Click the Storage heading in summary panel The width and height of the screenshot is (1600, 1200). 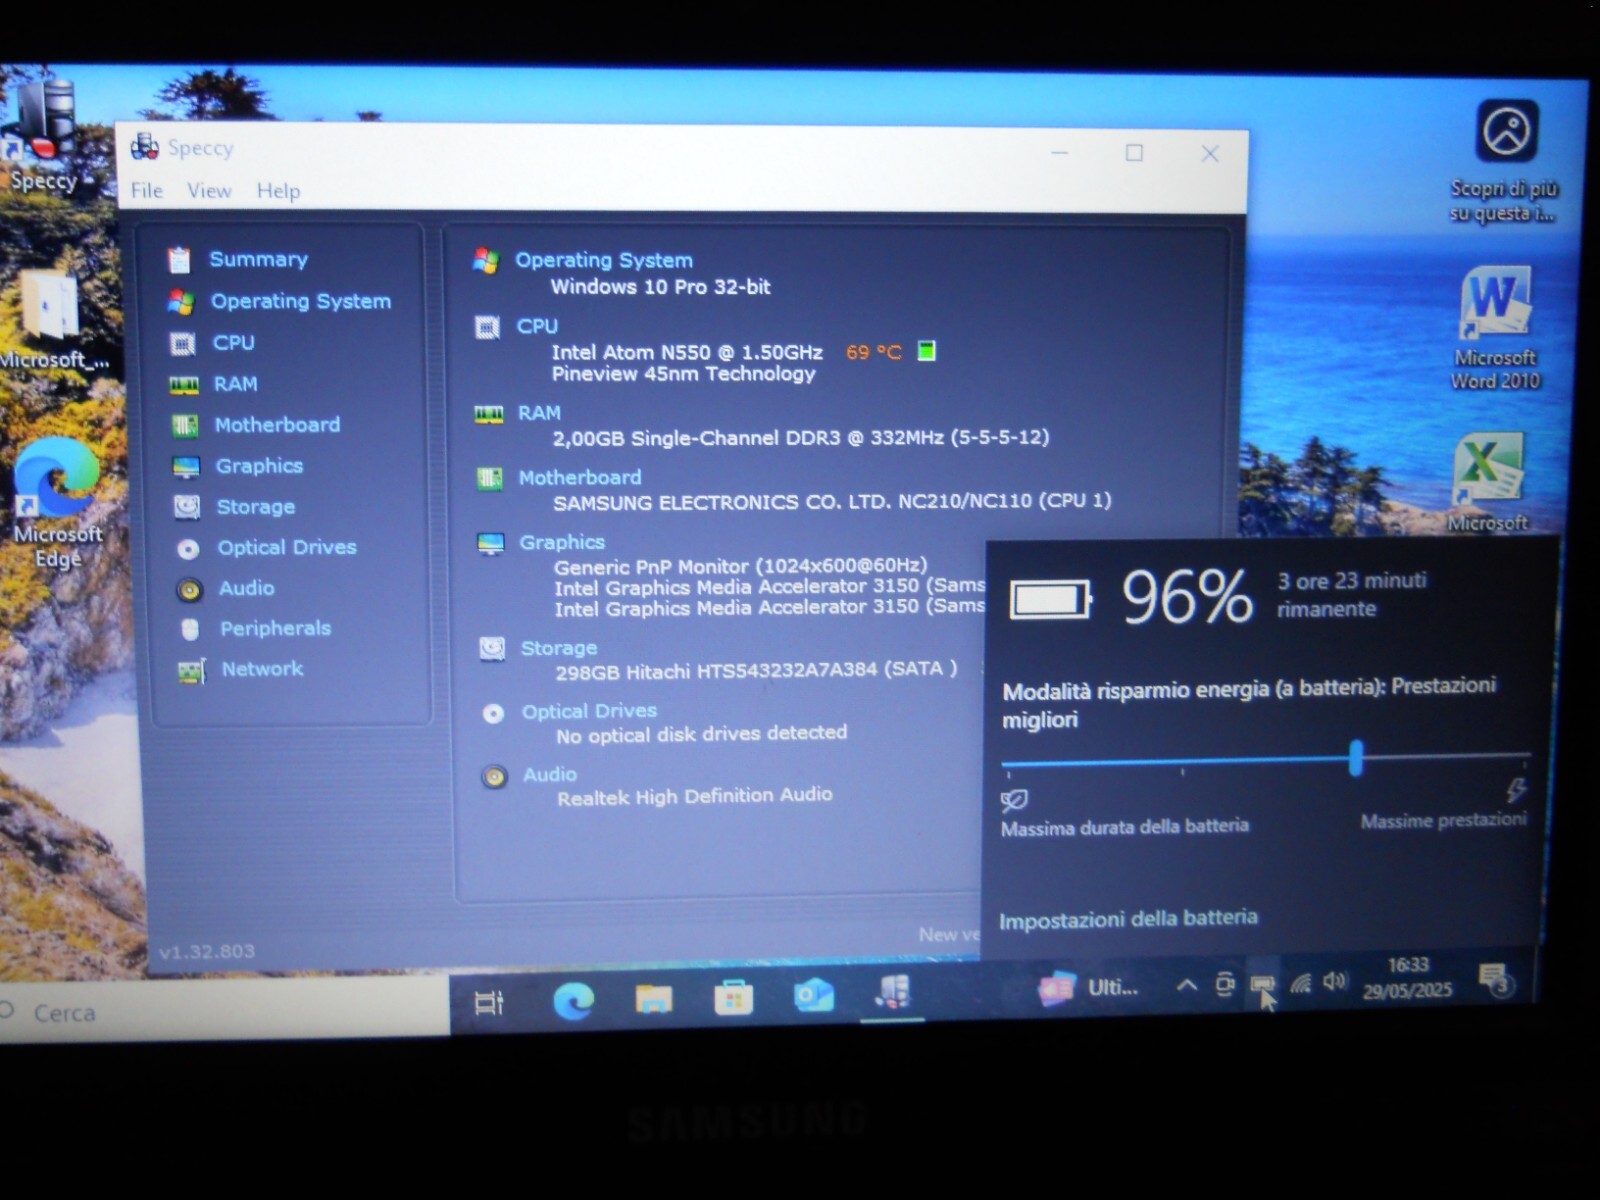tap(559, 648)
